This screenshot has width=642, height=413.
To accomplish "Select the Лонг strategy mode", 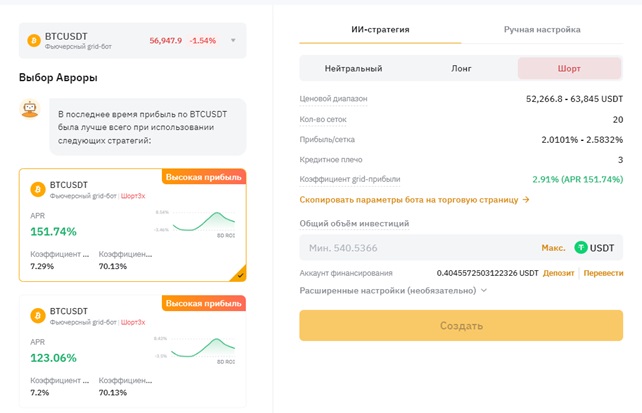I will click(x=462, y=69).
